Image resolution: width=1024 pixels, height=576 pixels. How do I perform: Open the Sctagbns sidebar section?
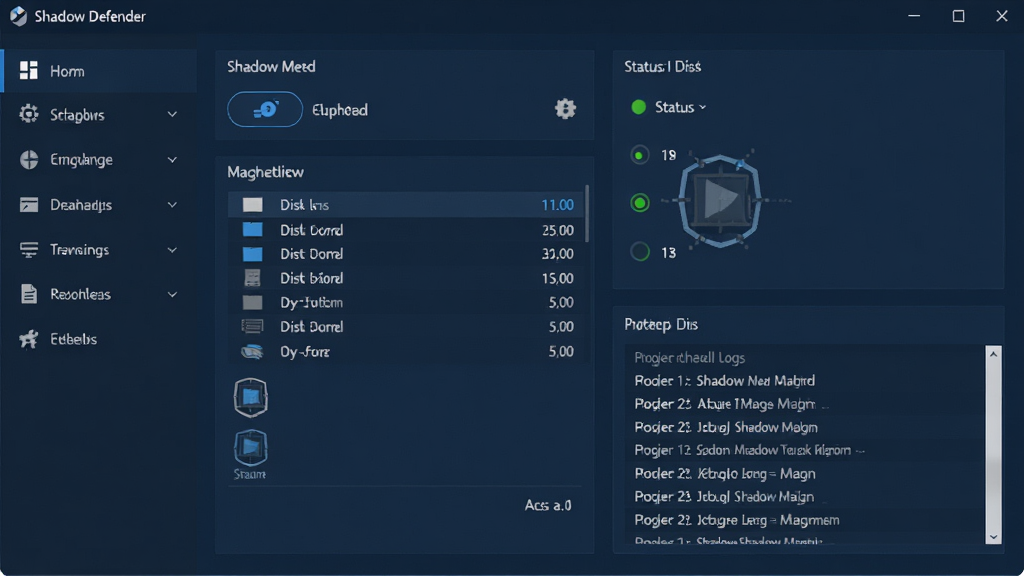[x=99, y=114]
